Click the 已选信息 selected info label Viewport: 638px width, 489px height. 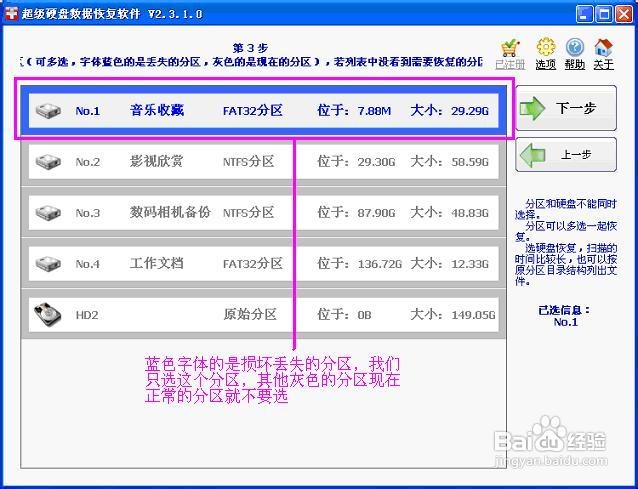click(x=565, y=310)
